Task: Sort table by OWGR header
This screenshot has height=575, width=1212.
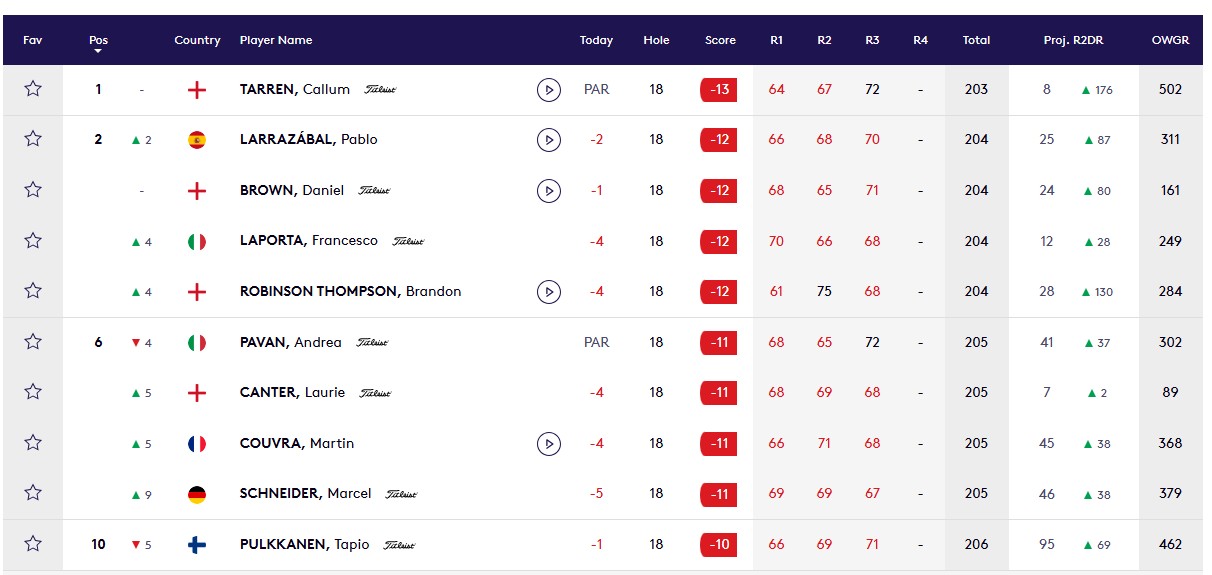Action: pyautogui.click(x=1170, y=41)
